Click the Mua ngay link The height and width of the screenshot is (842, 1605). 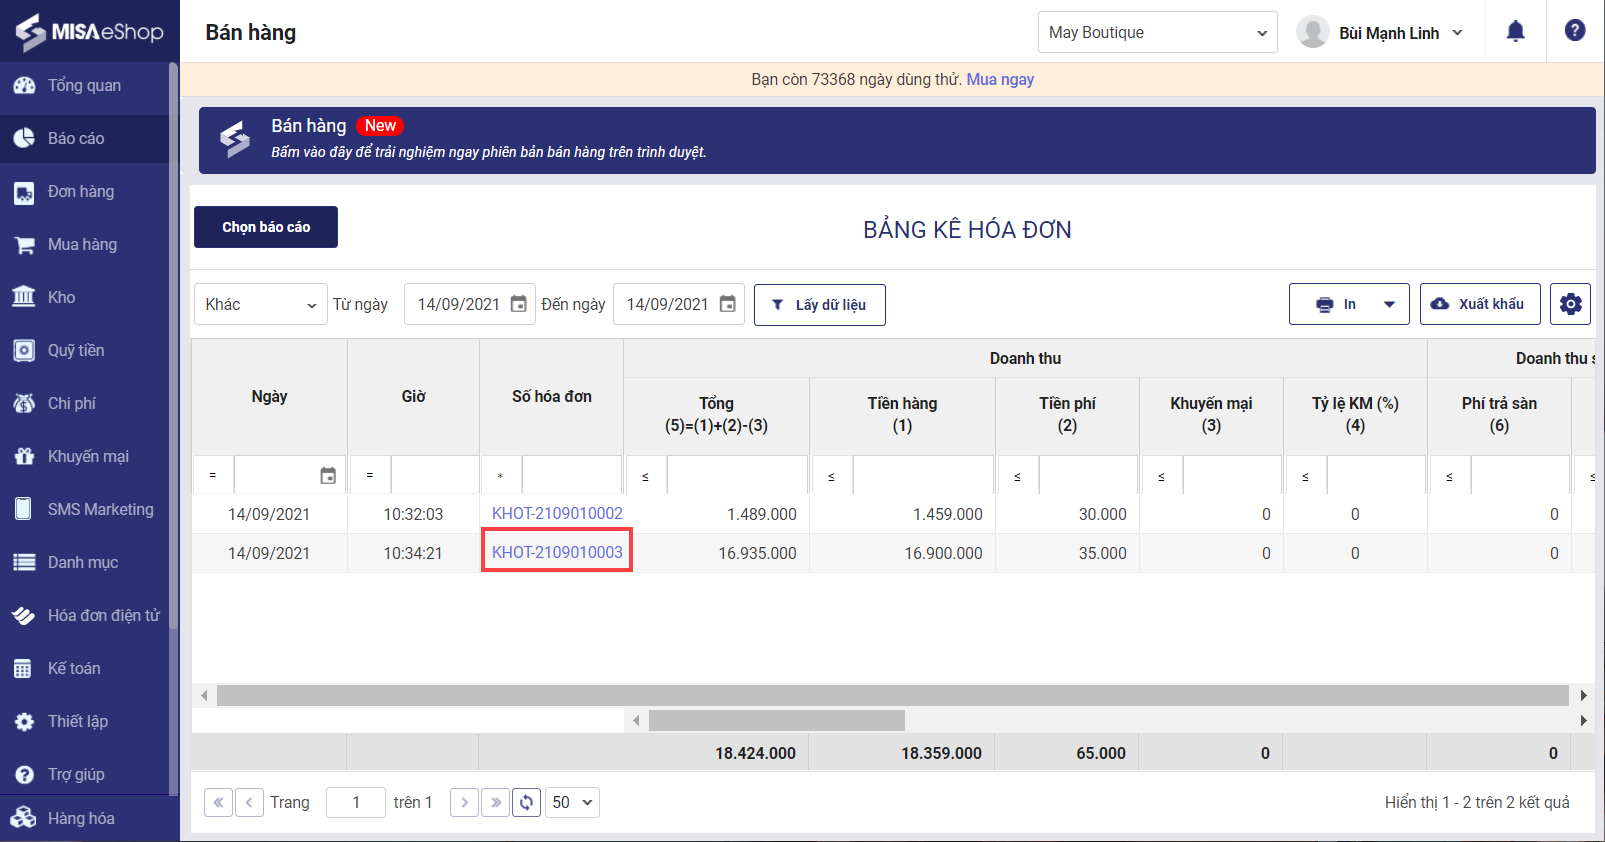(x=1000, y=79)
